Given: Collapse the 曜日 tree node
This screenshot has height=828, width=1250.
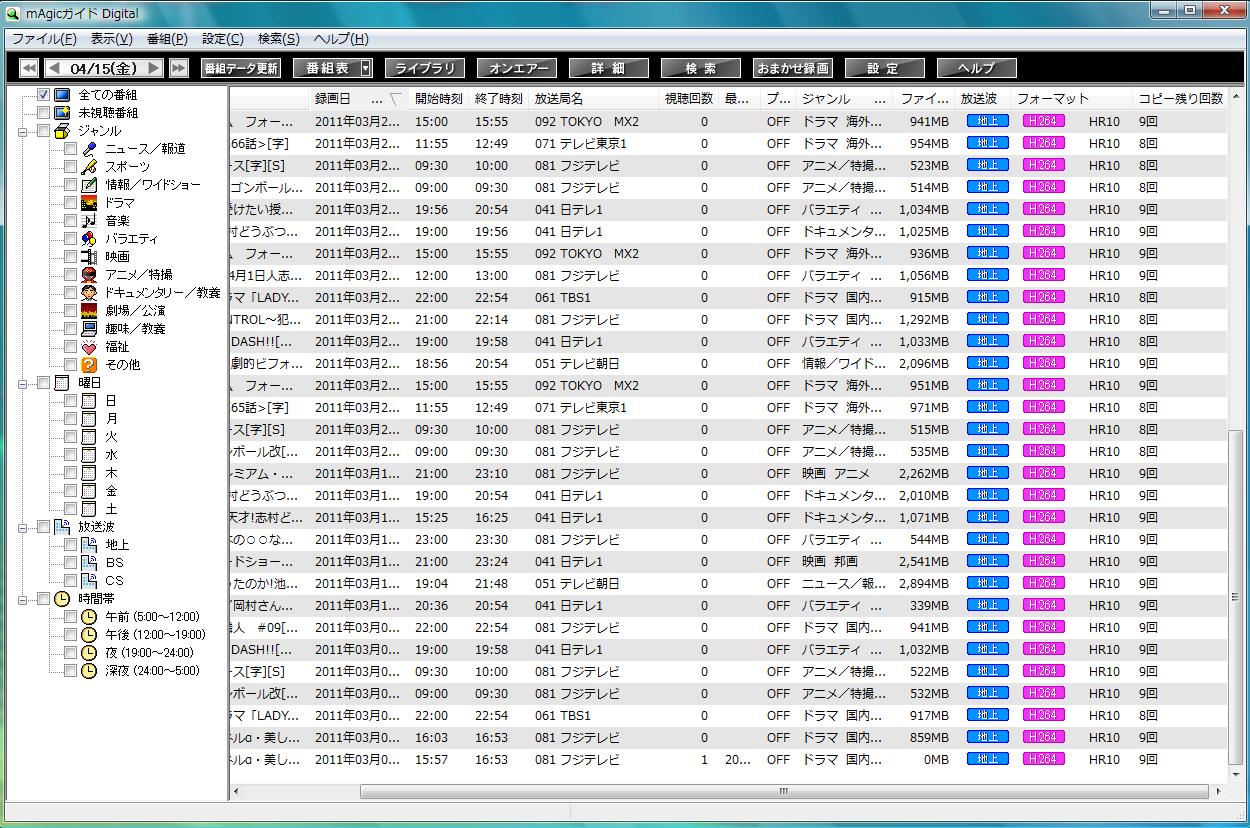Looking at the screenshot, I should [22, 383].
